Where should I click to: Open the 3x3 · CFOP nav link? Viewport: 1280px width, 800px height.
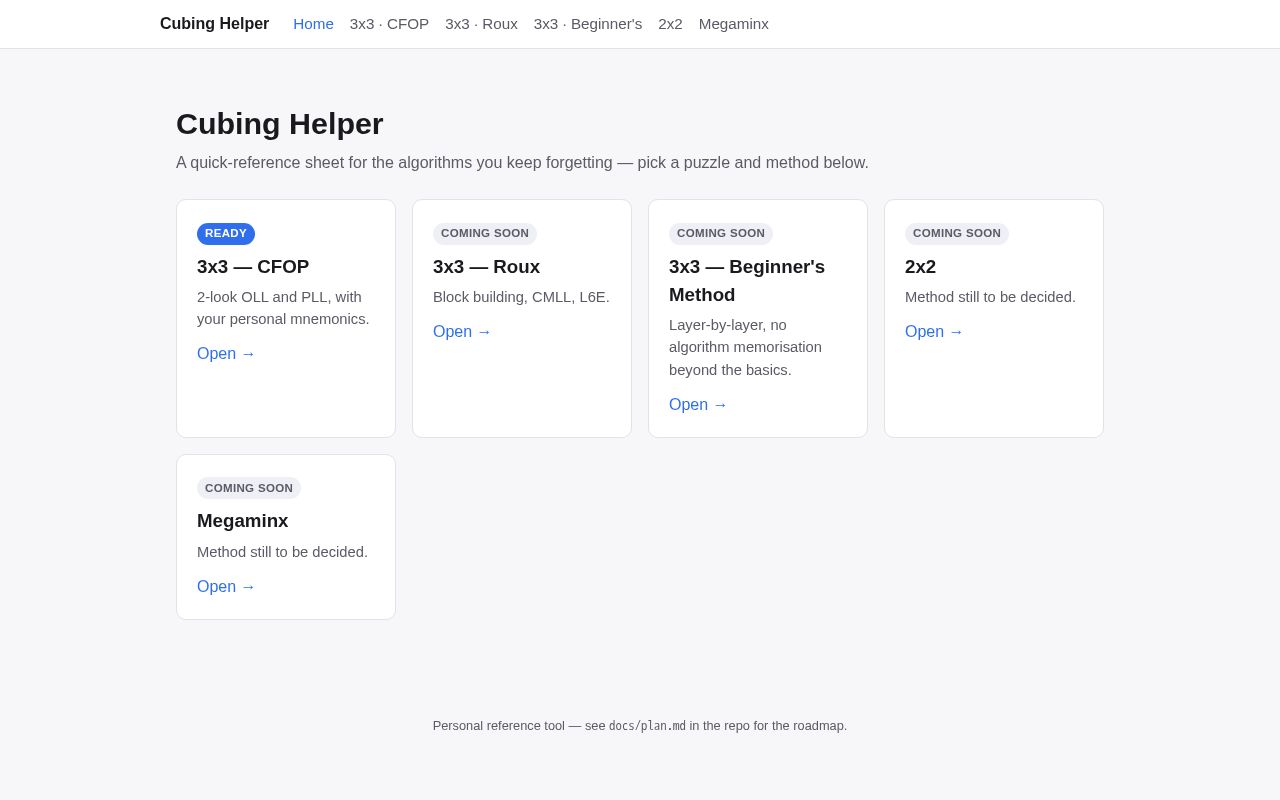pyautogui.click(x=389, y=24)
